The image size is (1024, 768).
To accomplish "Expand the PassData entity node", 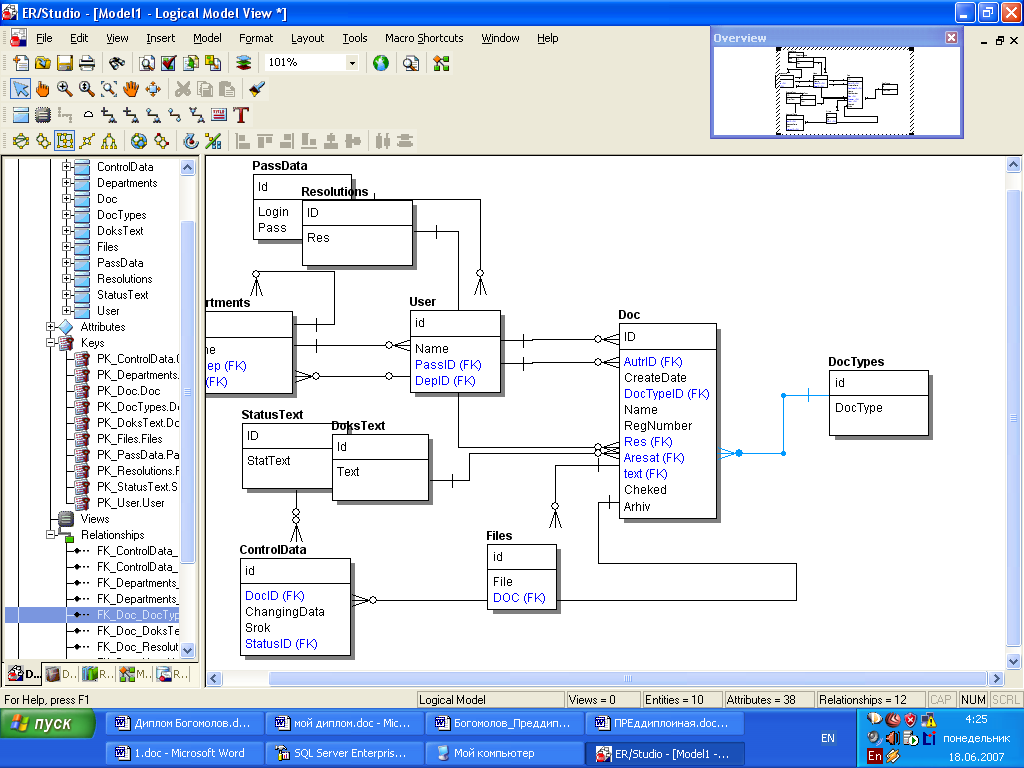I will 66,263.
